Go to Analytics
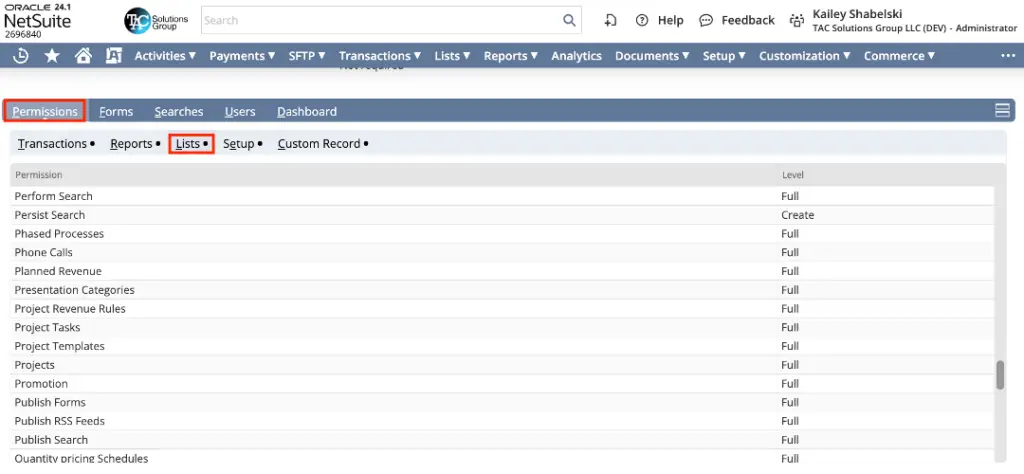1024x474 pixels. [x=576, y=56]
